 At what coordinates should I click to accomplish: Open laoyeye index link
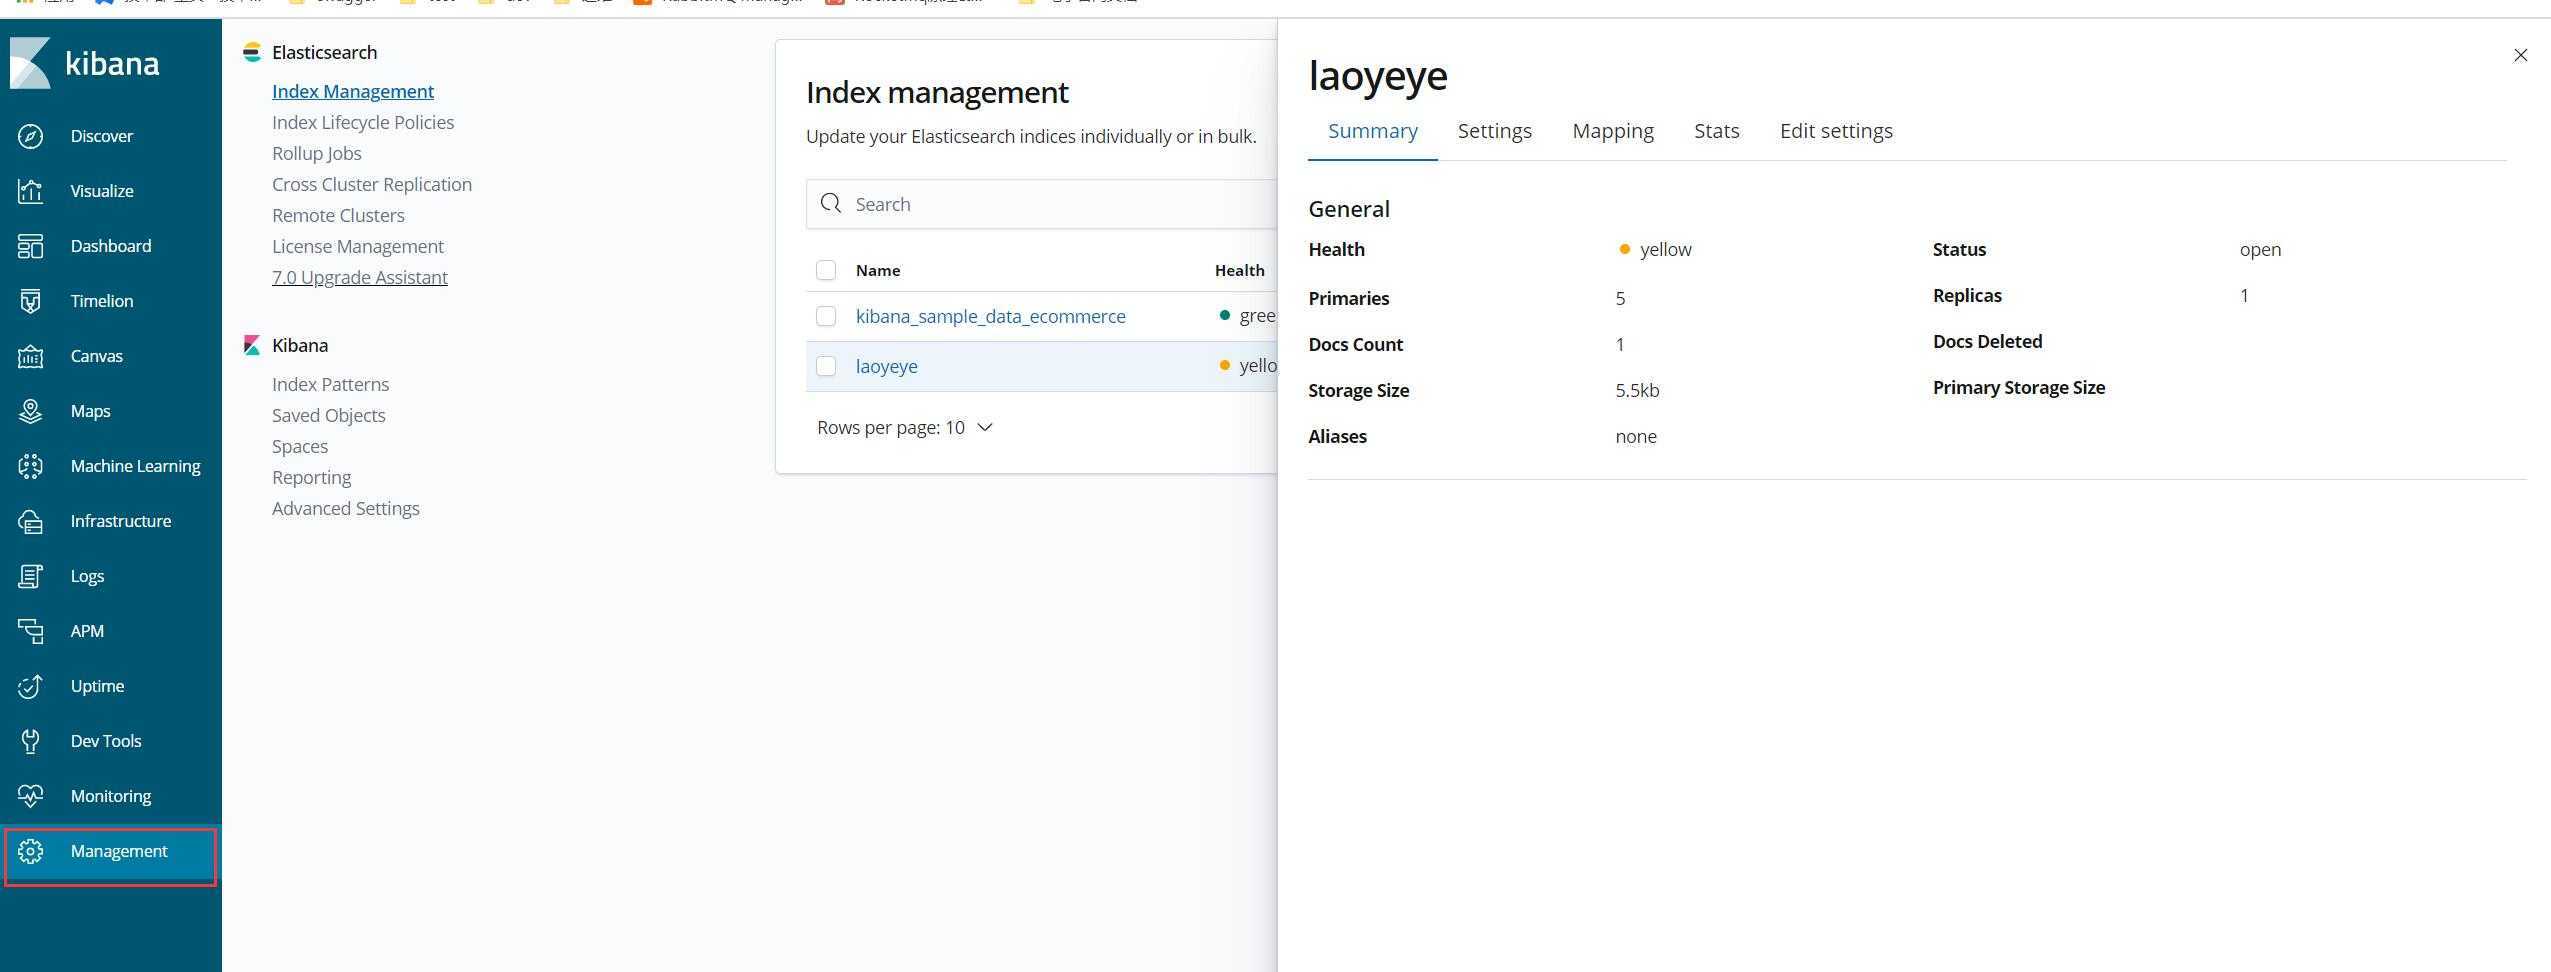pyautogui.click(x=887, y=366)
